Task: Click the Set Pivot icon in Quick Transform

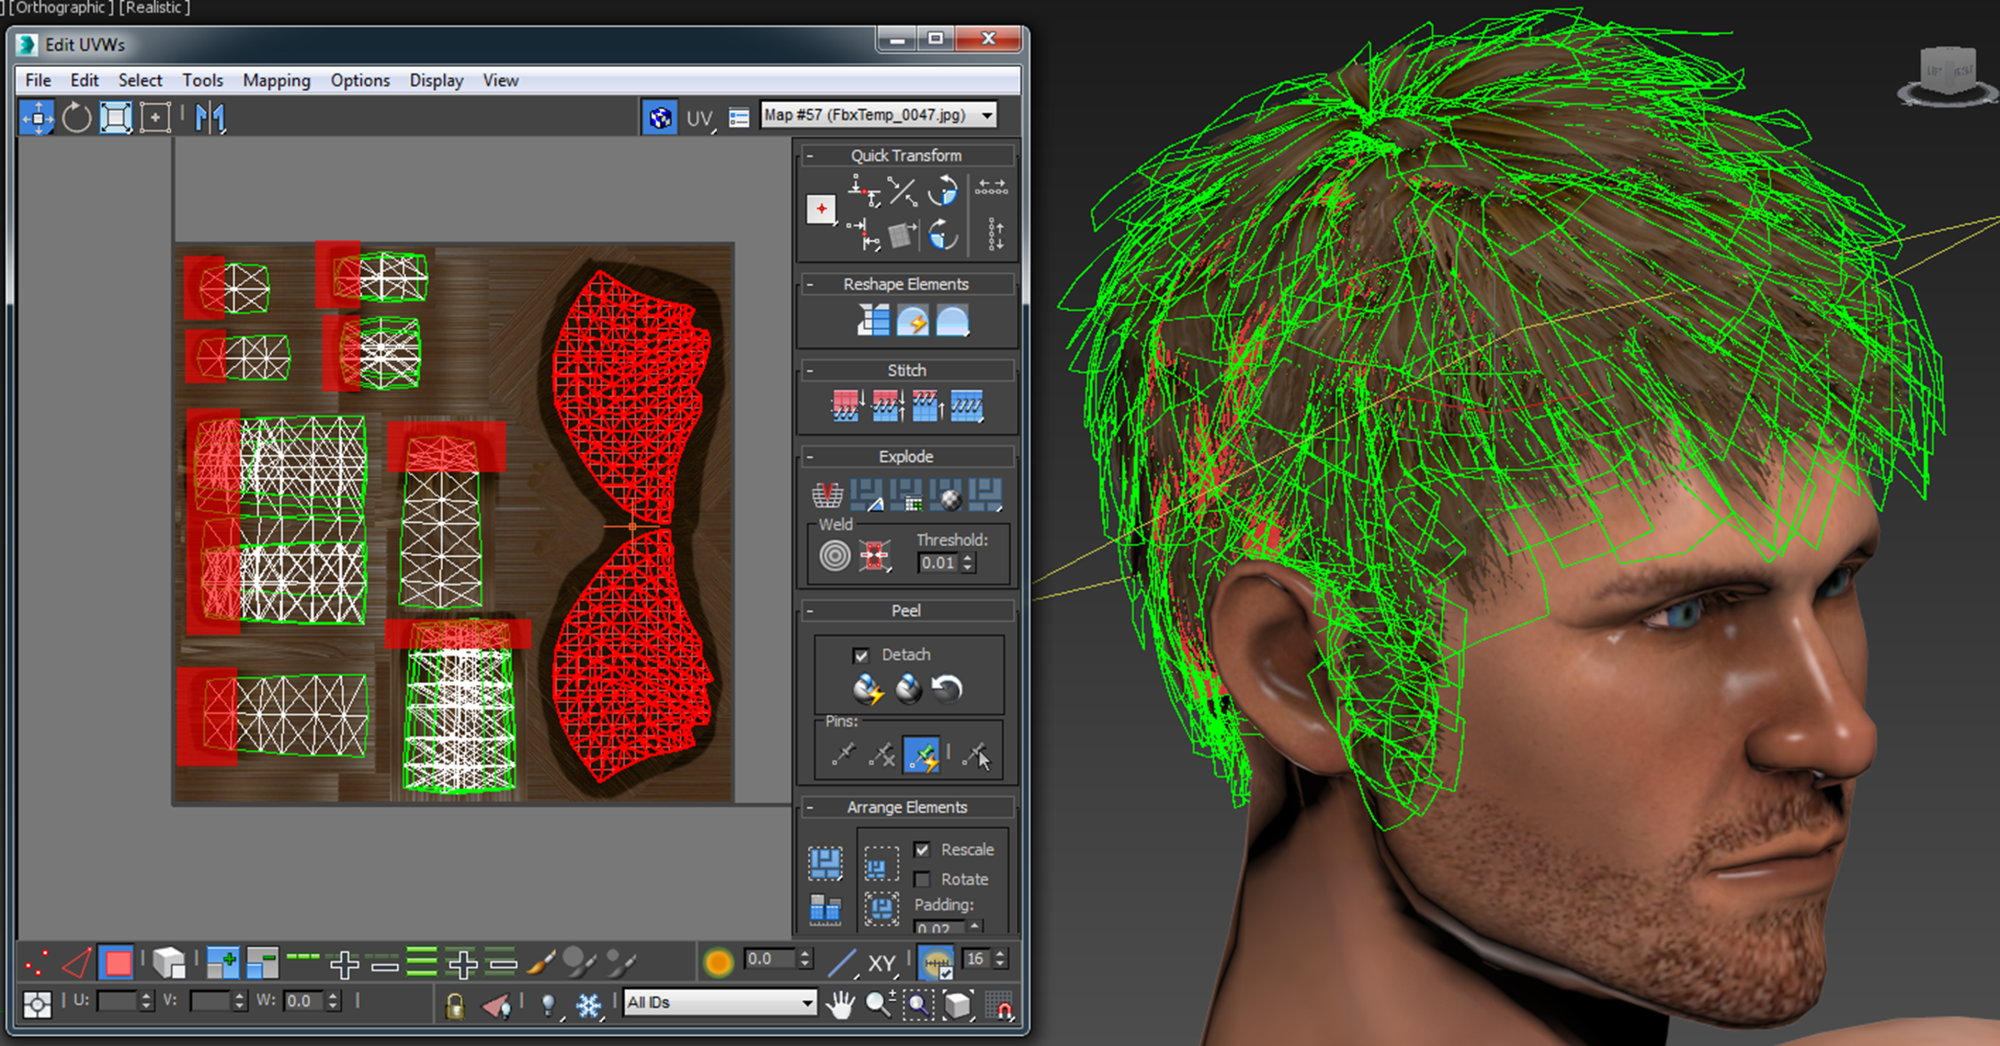Action: 821,209
